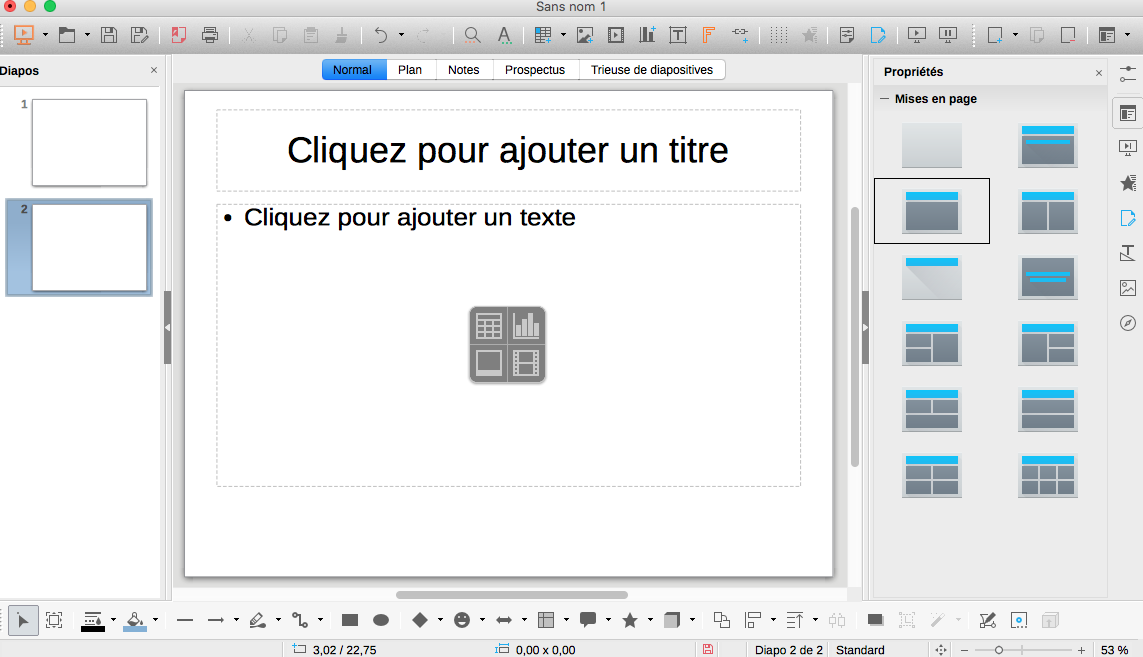Activate the selection arrow tool

23,621
